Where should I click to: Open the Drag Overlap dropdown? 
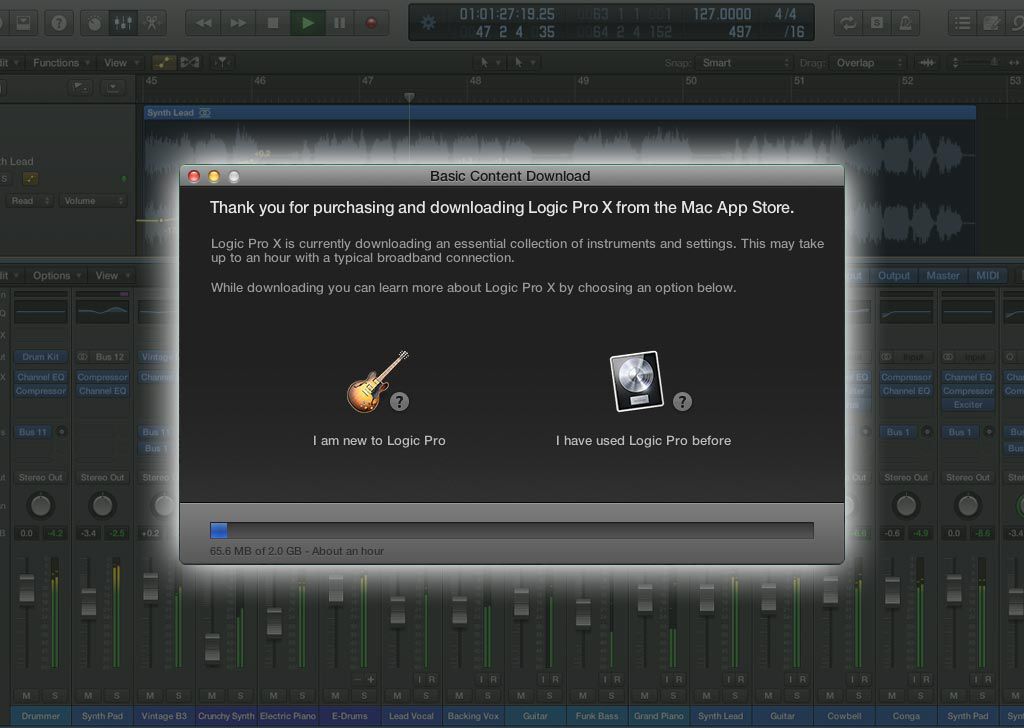point(867,63)
